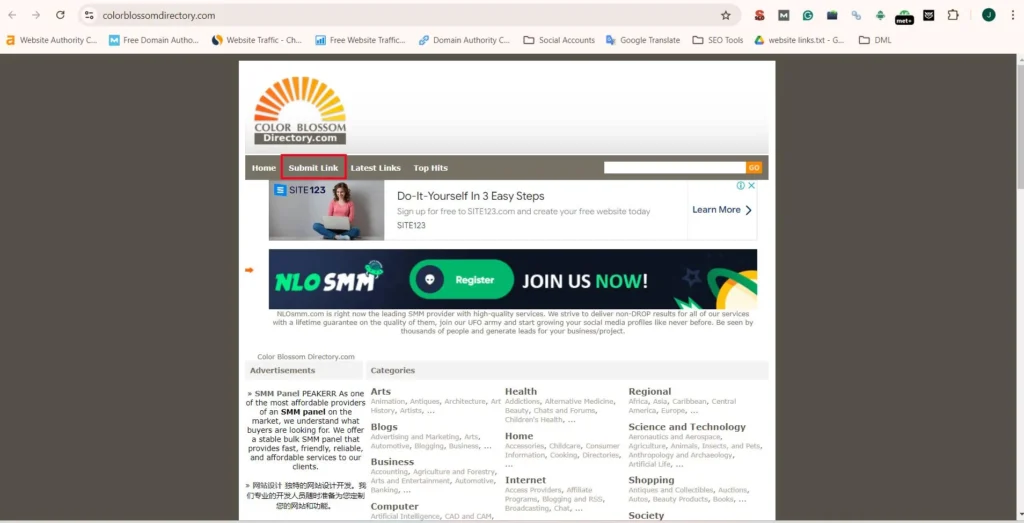Screen dimensions: 1024x523
Task: Open the Affiliate Programs subcategory link
Action: (549, 494)
